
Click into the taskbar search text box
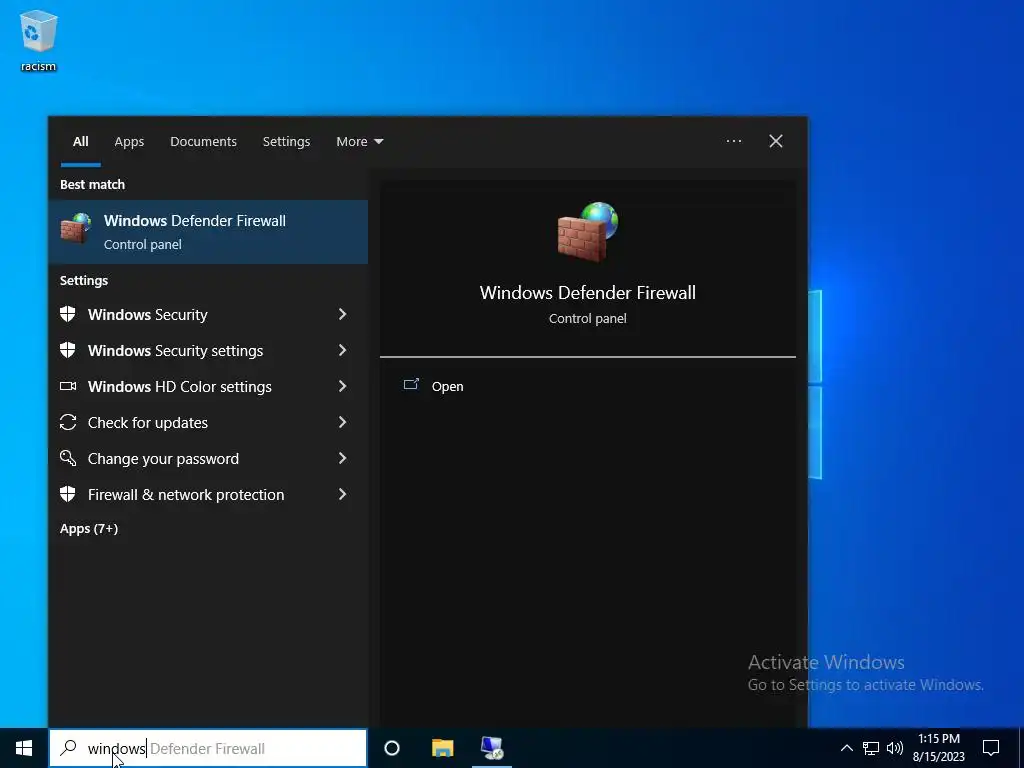pyautogui.click(x=208, y=748)
